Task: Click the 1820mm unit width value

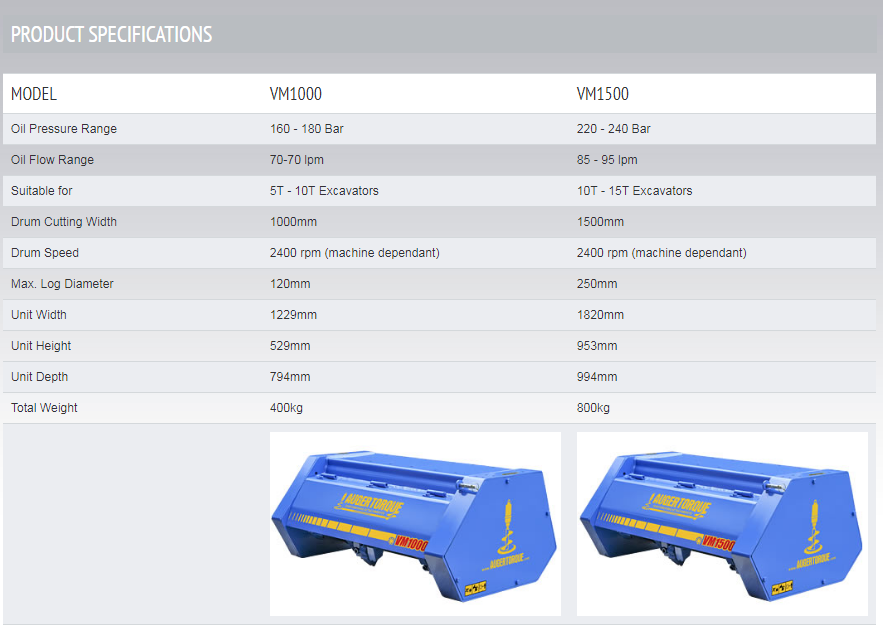Action: pos(600,315)
